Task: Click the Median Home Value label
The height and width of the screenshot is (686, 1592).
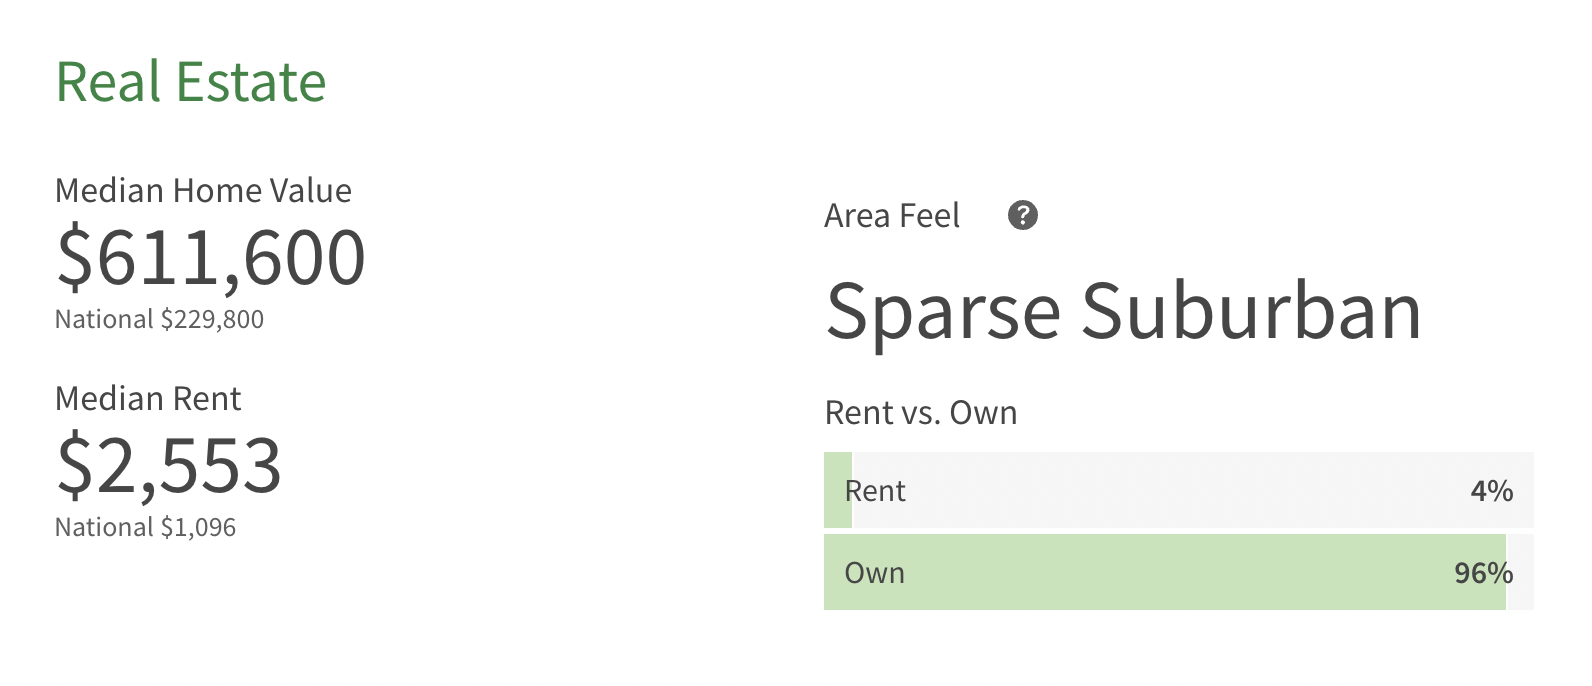Action: click(203, 190)
